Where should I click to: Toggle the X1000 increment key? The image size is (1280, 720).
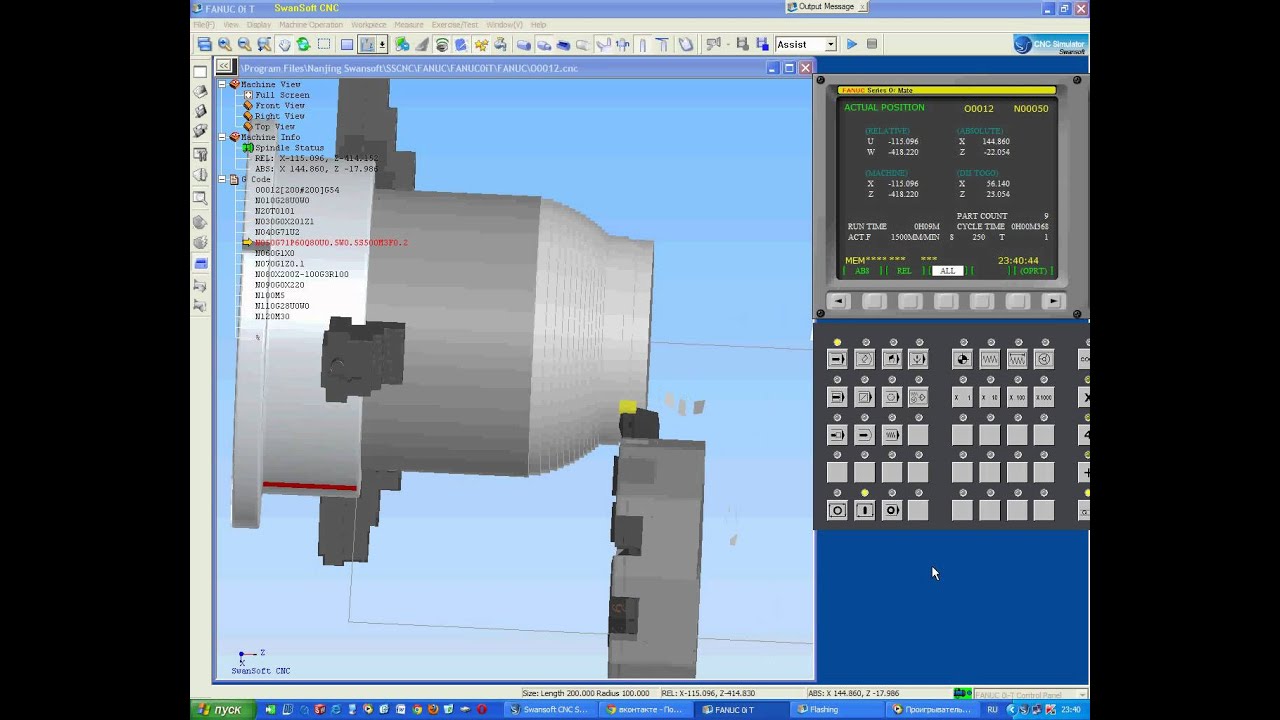(1043, 397)
